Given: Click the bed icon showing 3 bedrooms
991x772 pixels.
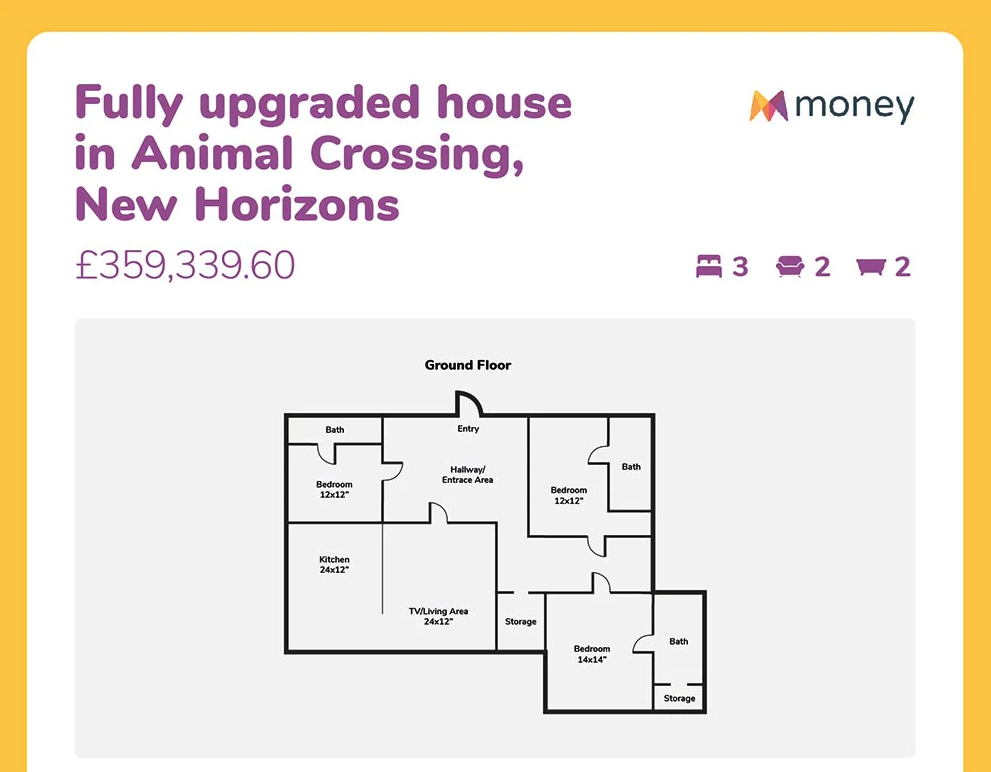Looking at the screenshot, I should point(709,267).
